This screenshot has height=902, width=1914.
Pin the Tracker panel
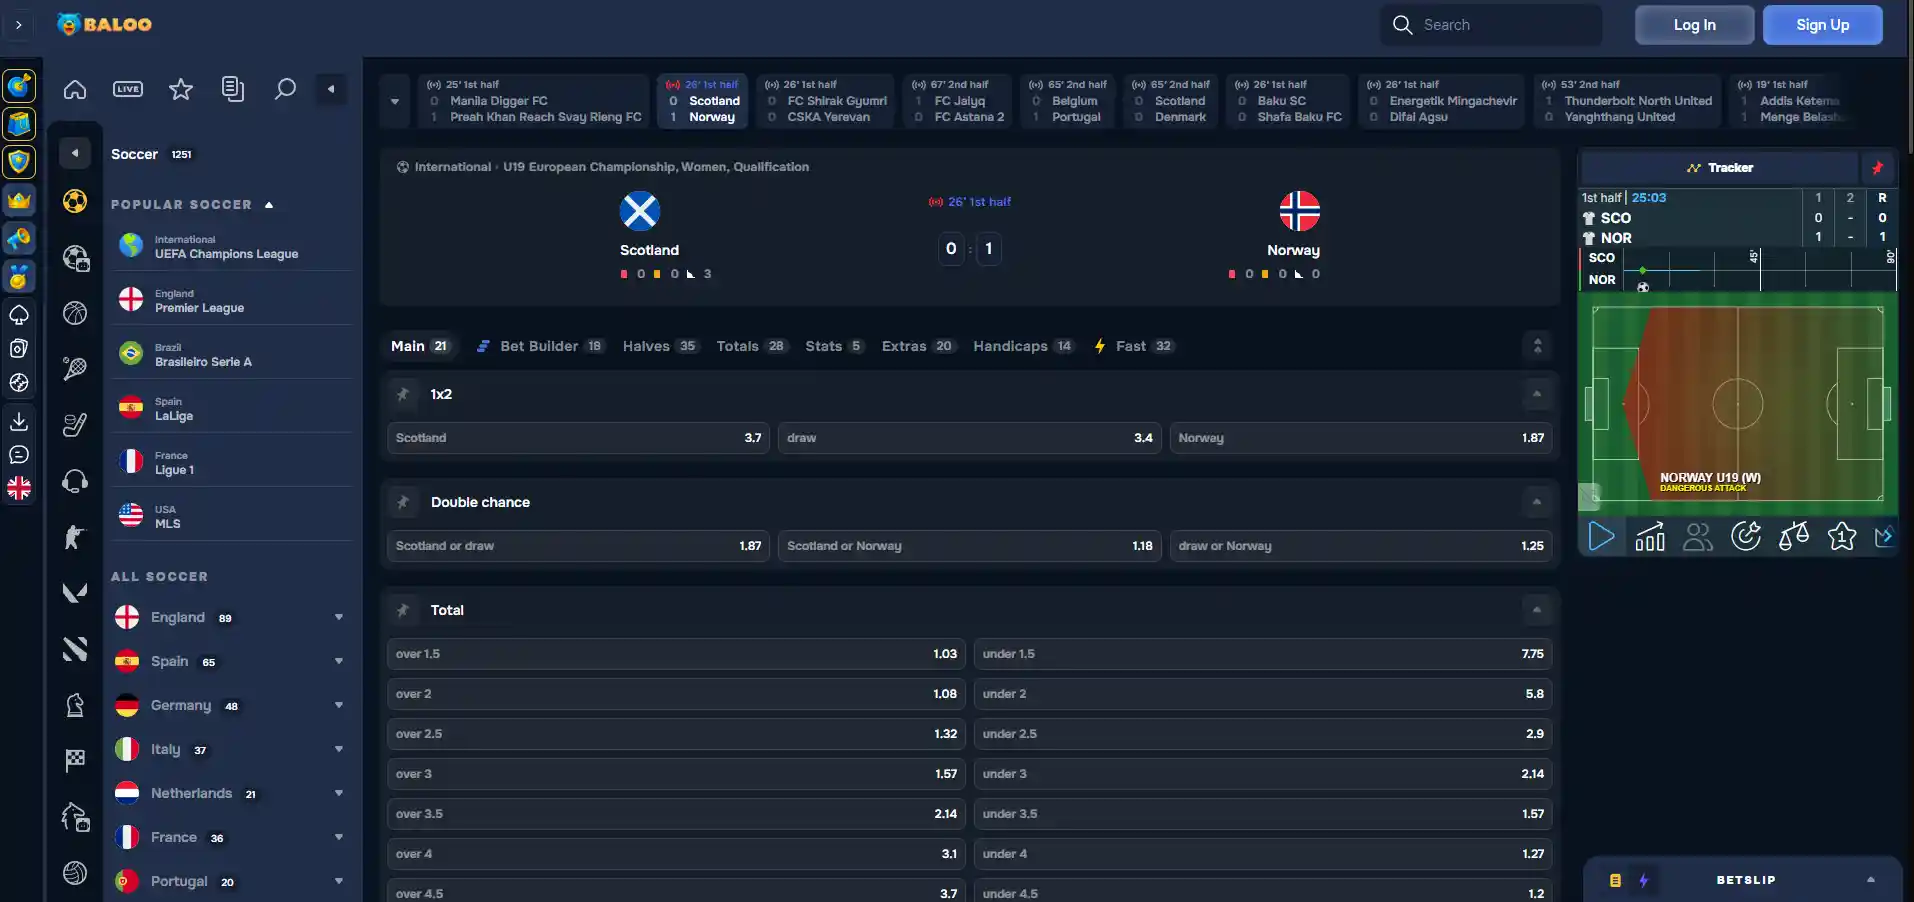1877,168
